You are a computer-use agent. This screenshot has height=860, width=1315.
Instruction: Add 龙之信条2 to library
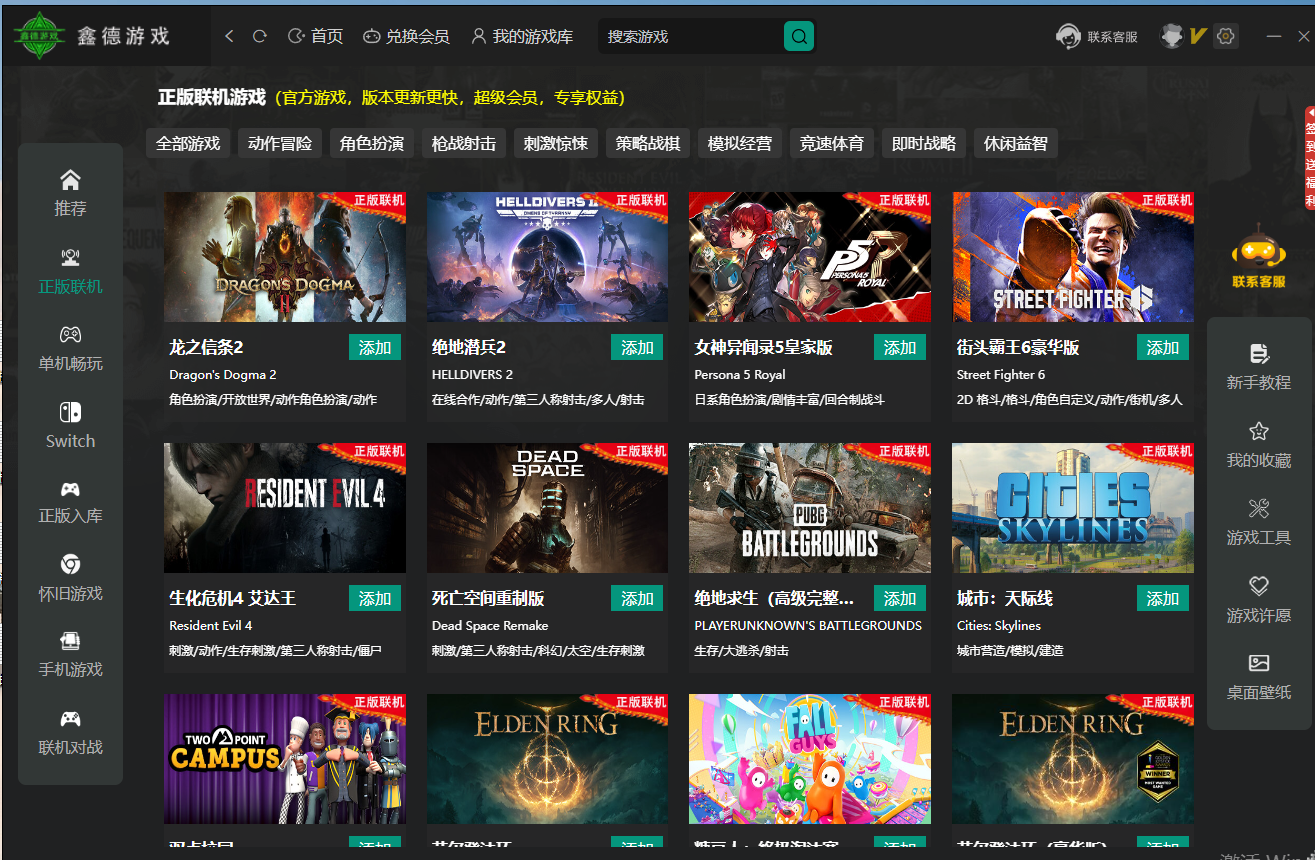[x=375, y=347]
